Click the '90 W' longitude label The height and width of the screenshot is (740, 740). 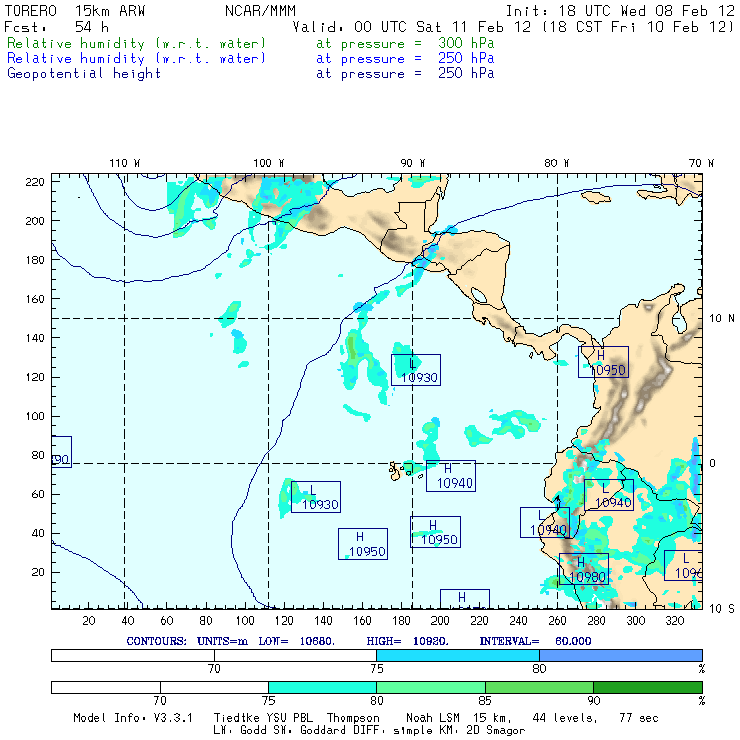[x=413, y=163]
